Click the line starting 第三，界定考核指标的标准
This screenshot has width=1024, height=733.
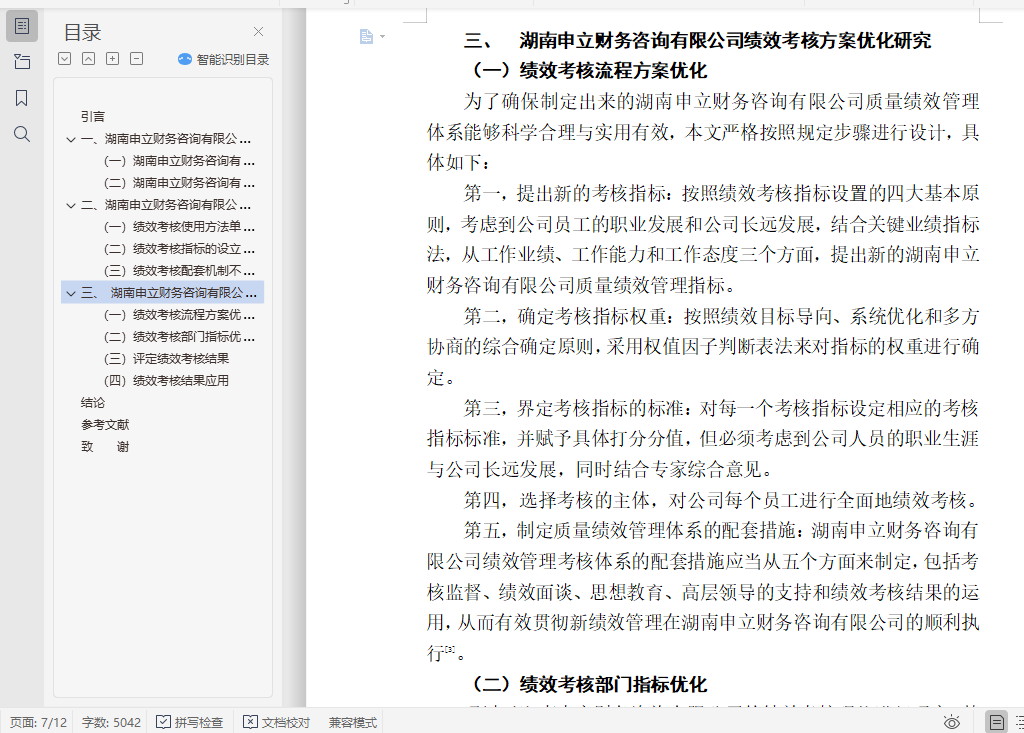[722, 408]
